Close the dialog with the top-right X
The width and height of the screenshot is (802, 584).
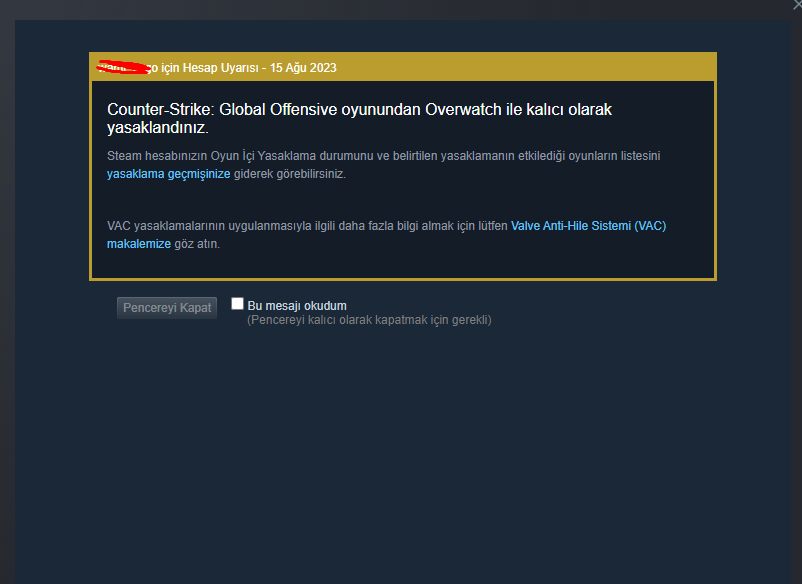pos(797,4)
